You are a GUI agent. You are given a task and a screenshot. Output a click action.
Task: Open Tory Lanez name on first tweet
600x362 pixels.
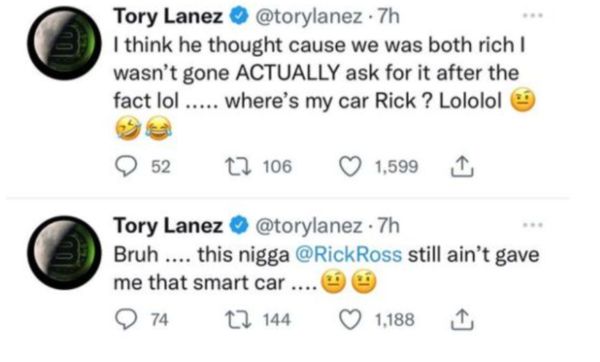168,17
